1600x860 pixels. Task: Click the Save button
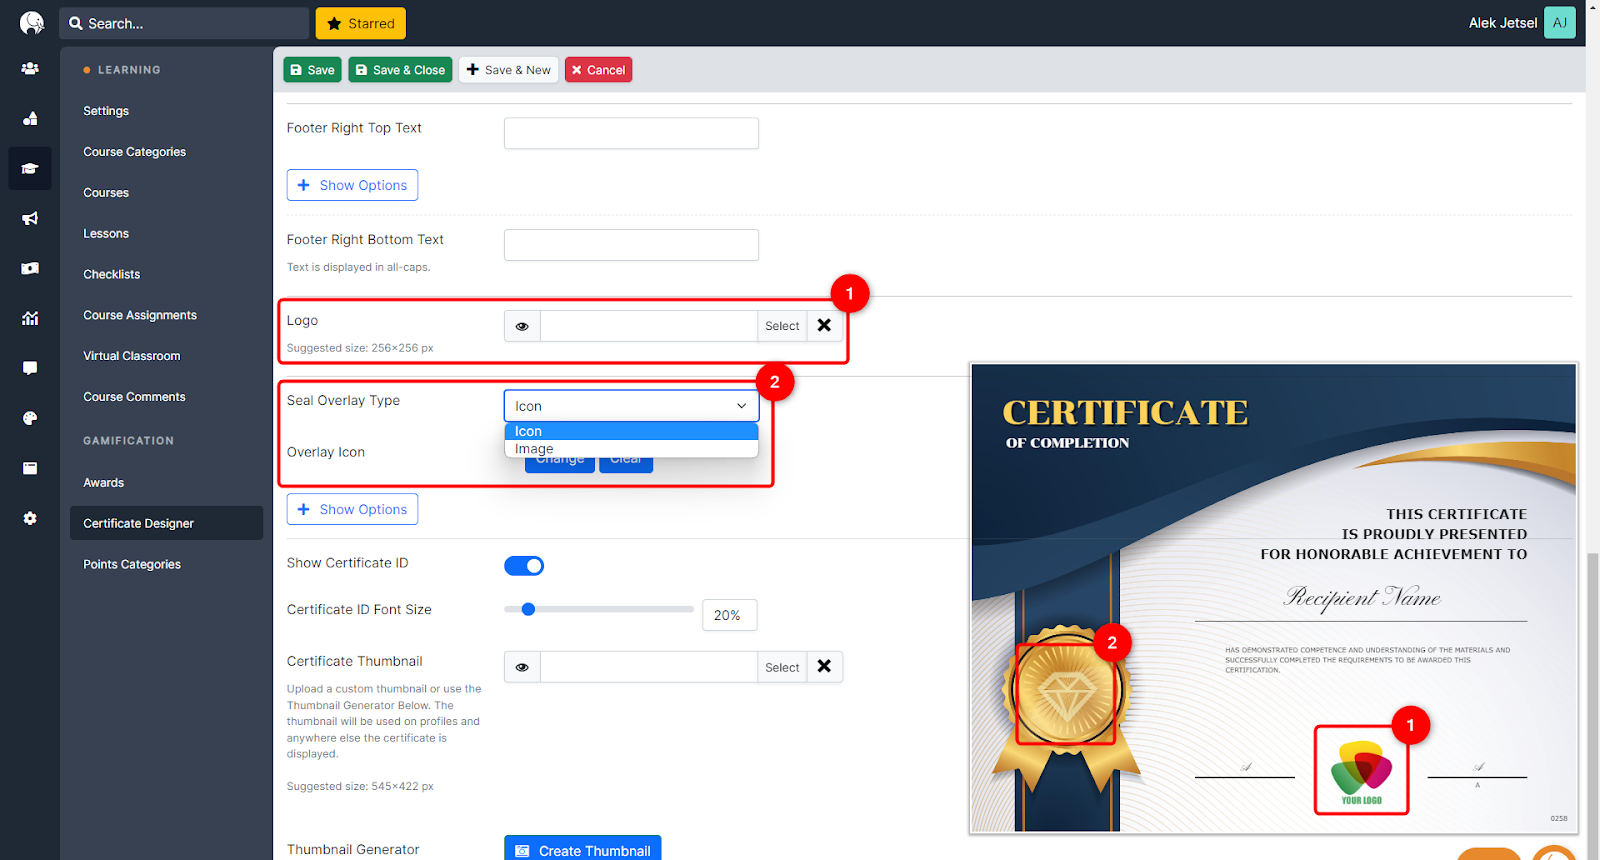[x=312, y=70]
